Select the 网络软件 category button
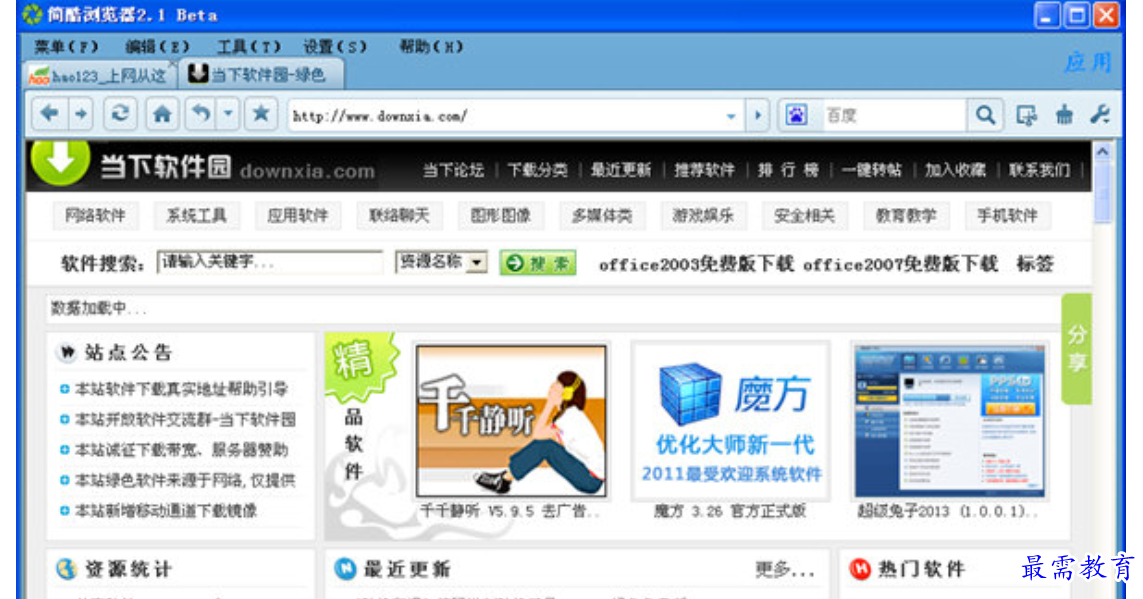The width and height of the screenshot is (1143, 599). click(95, 216)
